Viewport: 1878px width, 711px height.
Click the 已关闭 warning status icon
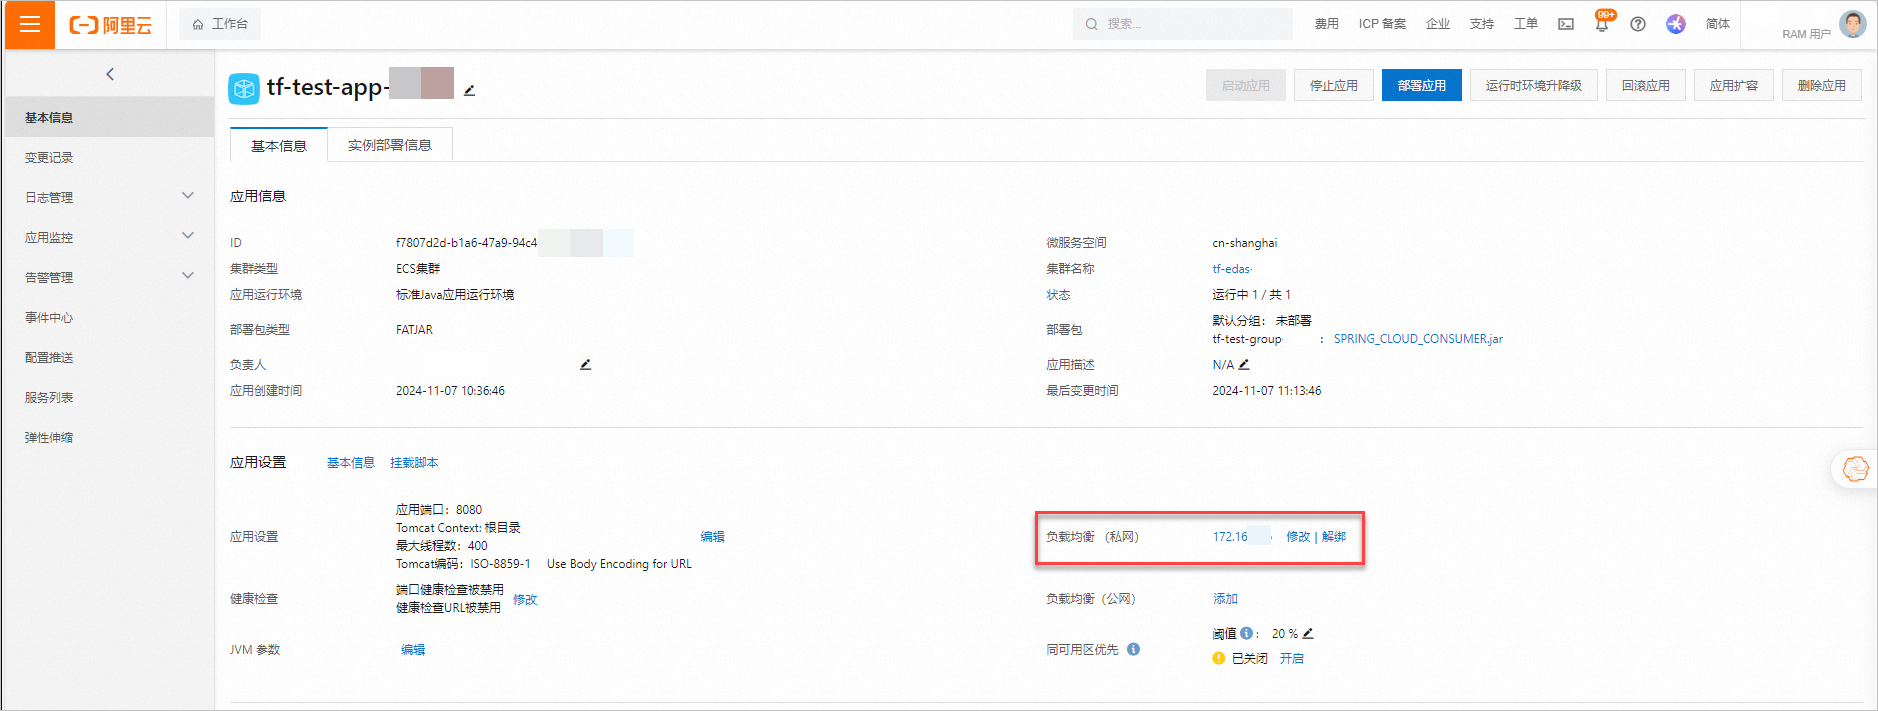point(1218,658)
